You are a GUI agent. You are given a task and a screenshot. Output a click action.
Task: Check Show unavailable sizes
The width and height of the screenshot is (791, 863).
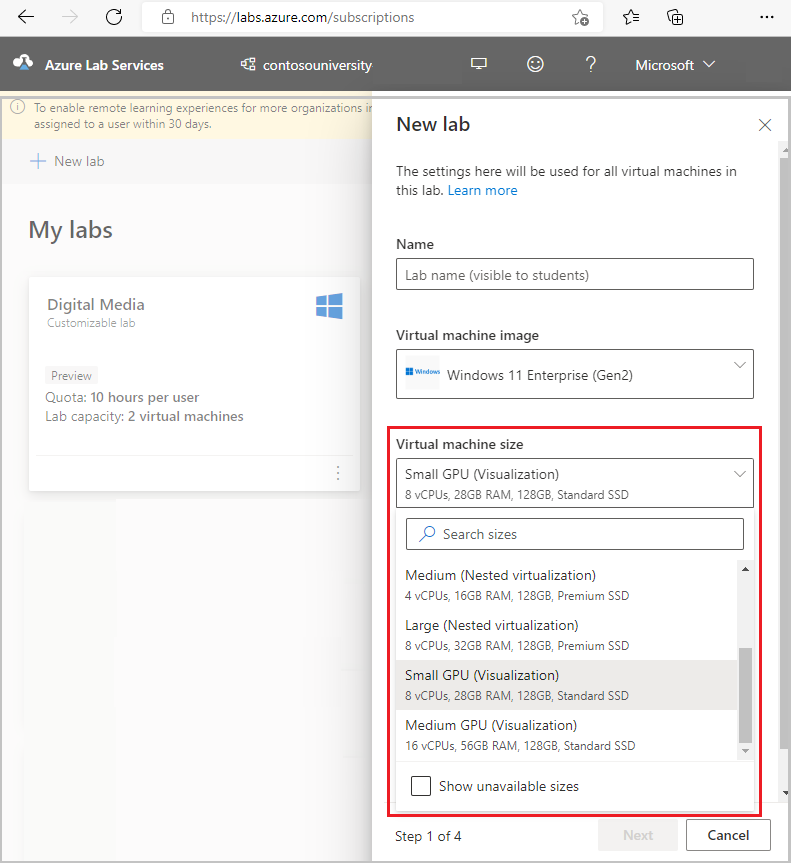point(421,786)
